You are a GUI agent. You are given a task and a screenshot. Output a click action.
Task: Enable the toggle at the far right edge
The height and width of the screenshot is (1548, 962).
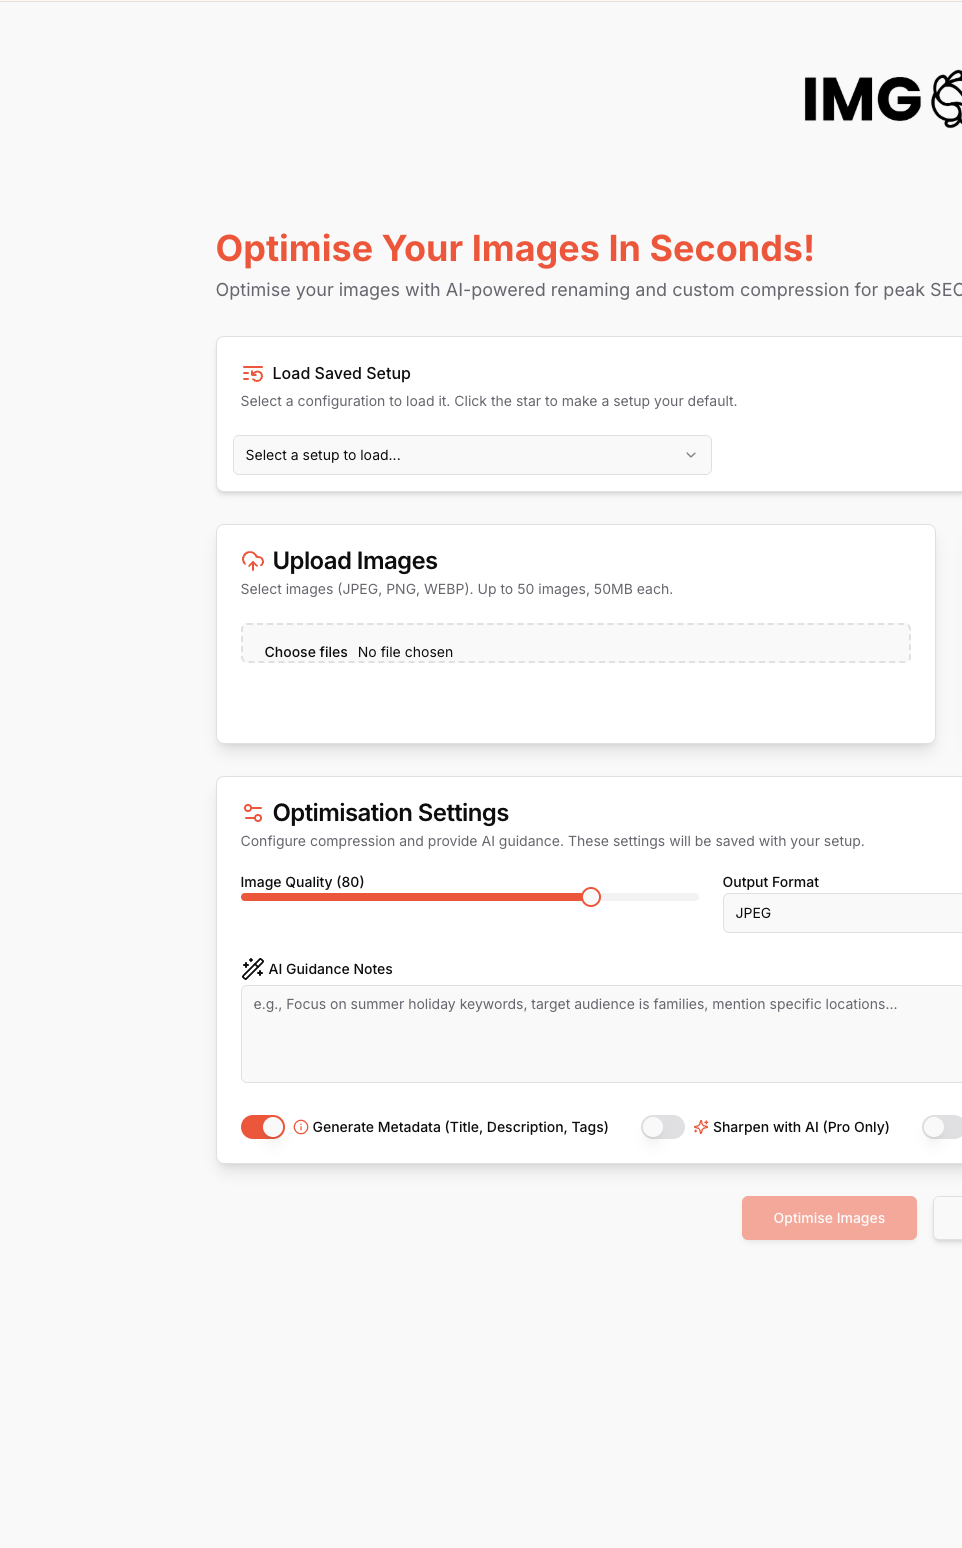(x=941, y=1127)
